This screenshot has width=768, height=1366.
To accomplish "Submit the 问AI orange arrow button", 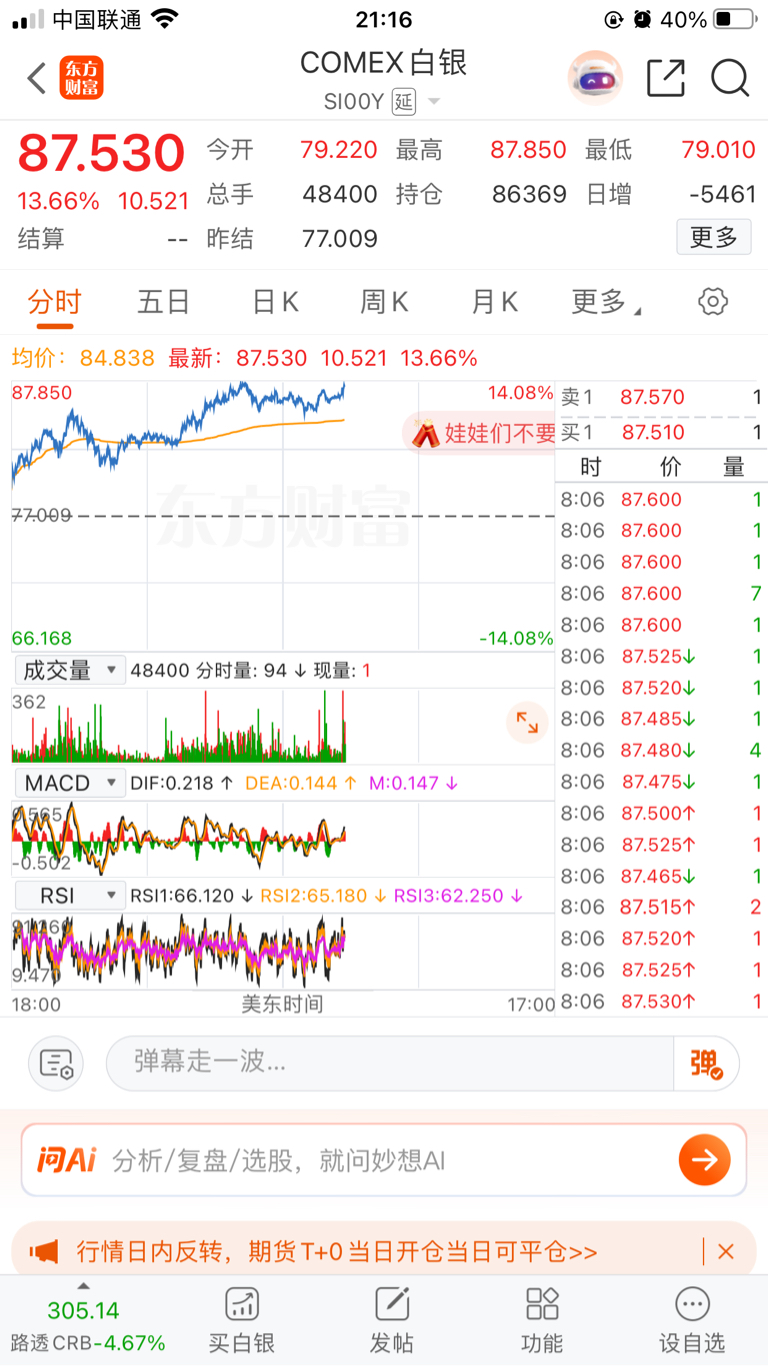I will [x=704, y=1160].
